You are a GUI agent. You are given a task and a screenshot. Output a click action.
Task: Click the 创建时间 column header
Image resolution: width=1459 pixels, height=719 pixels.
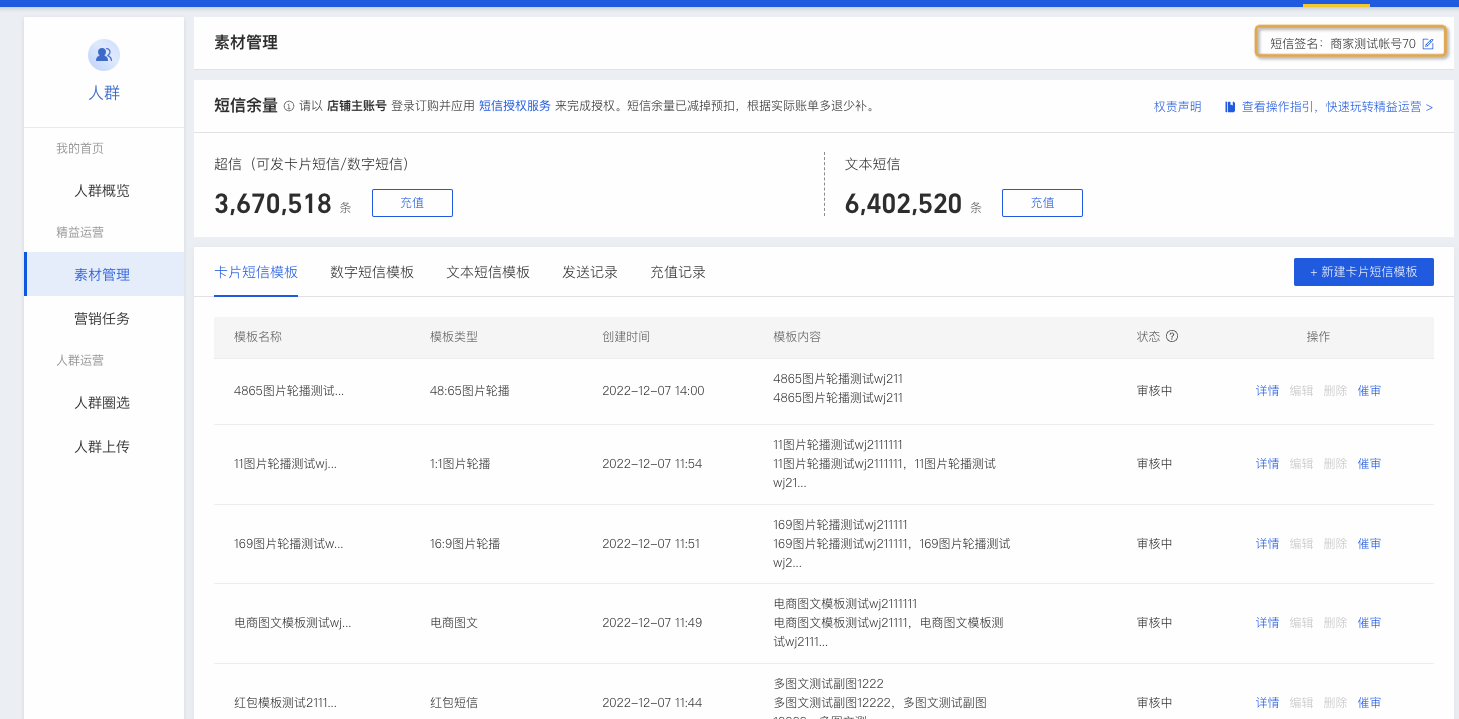(x=626, y=337)
